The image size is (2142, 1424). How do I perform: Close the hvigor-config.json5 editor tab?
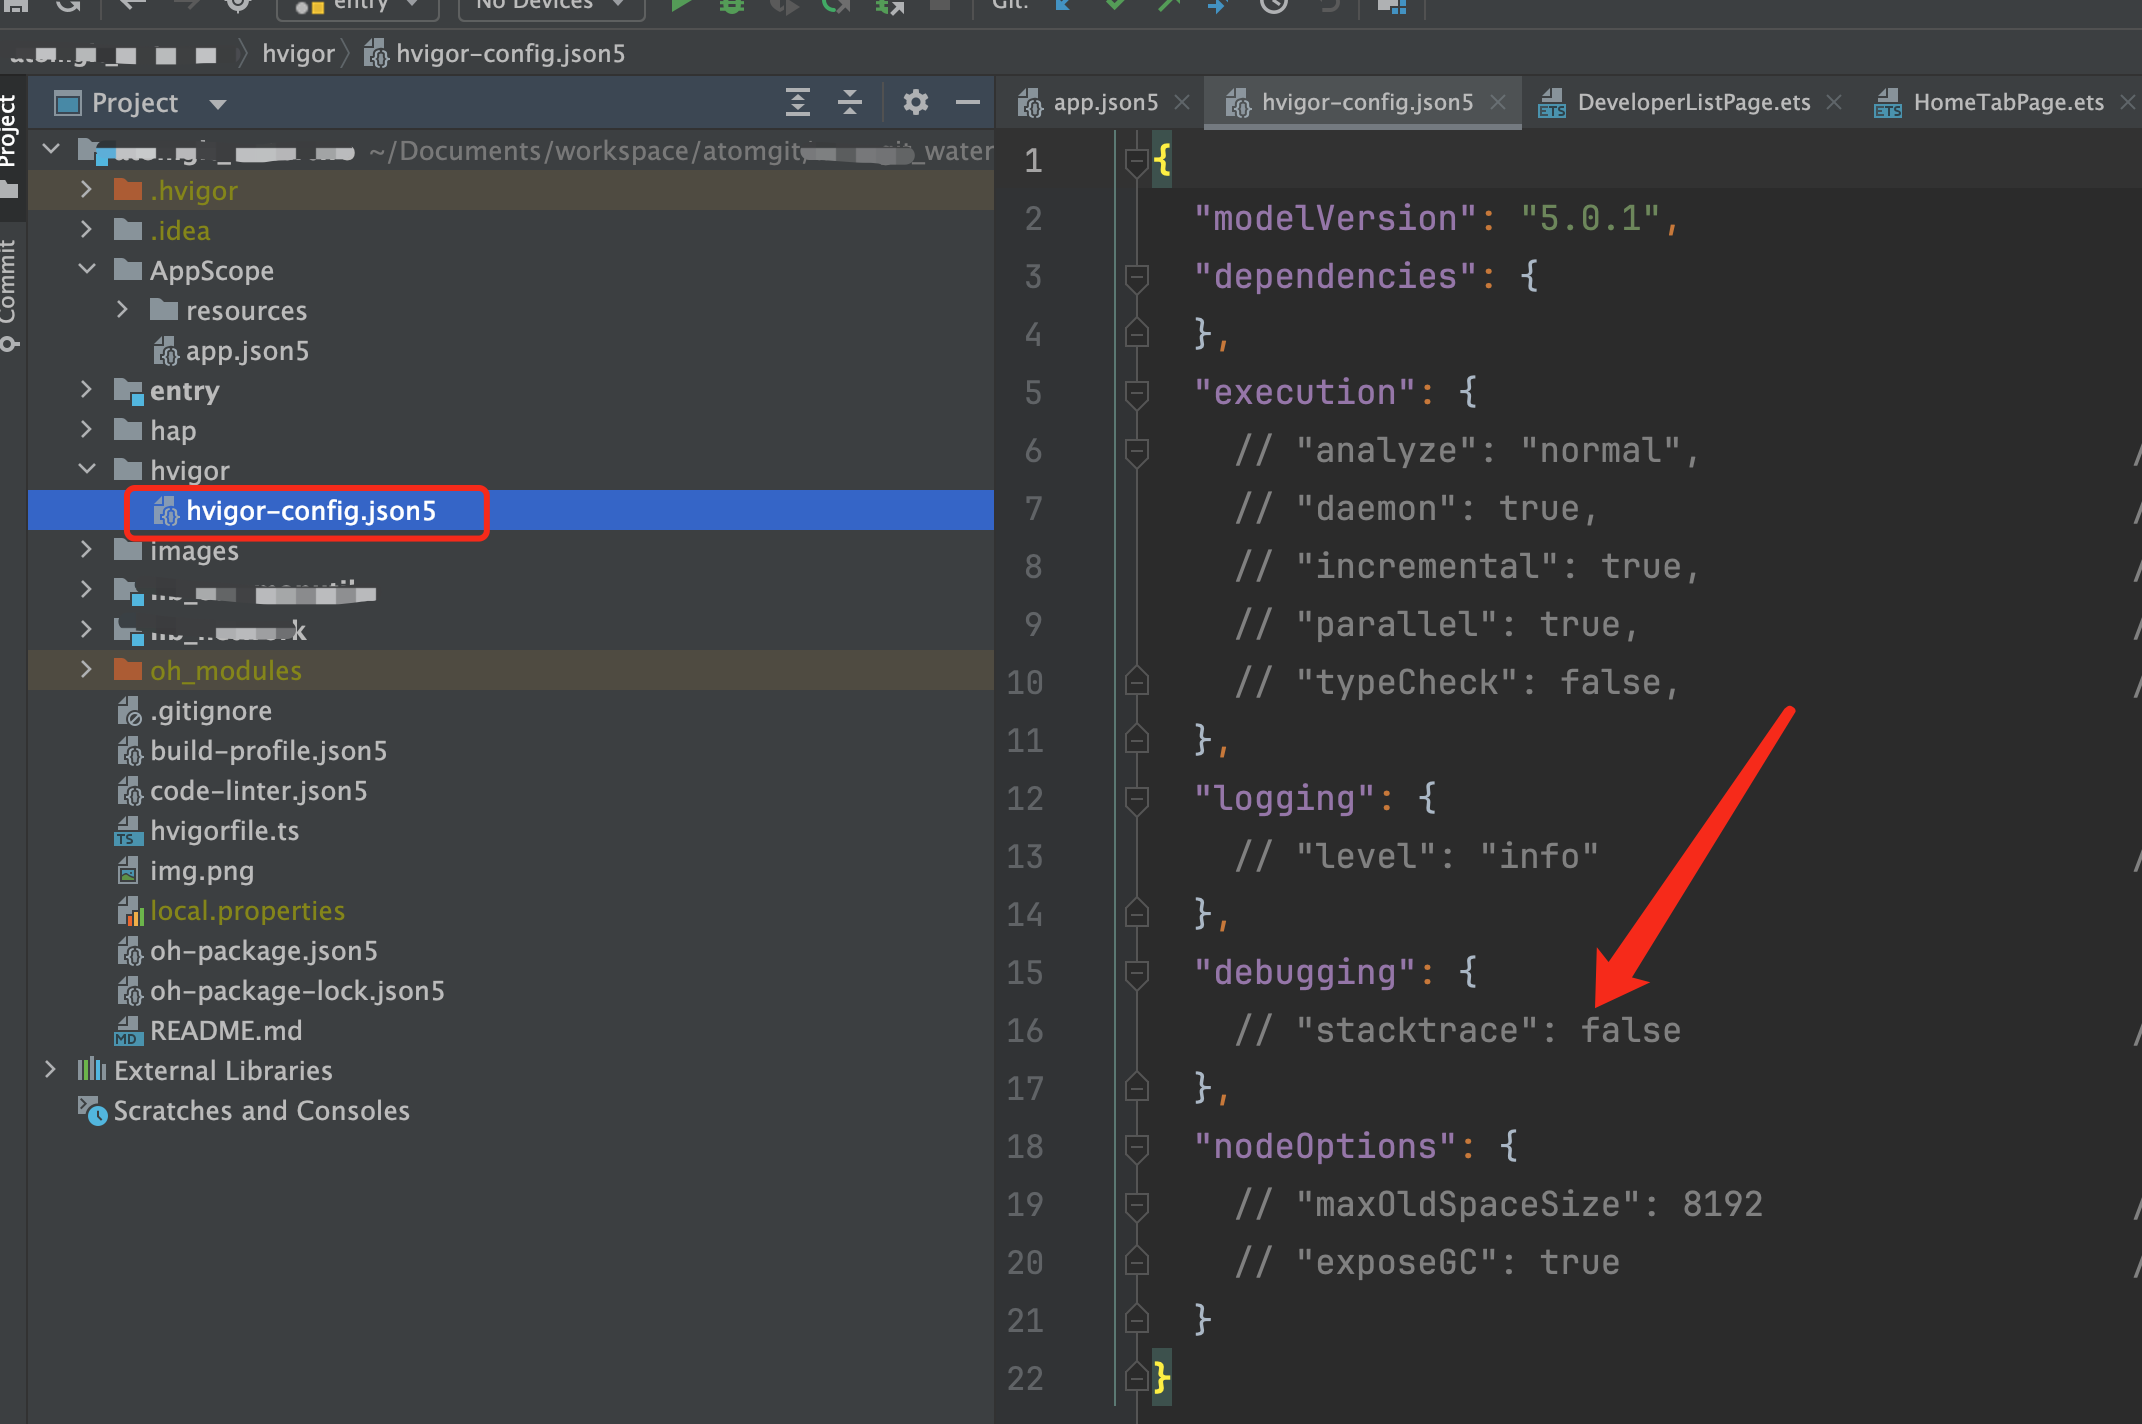(1498, 102)
